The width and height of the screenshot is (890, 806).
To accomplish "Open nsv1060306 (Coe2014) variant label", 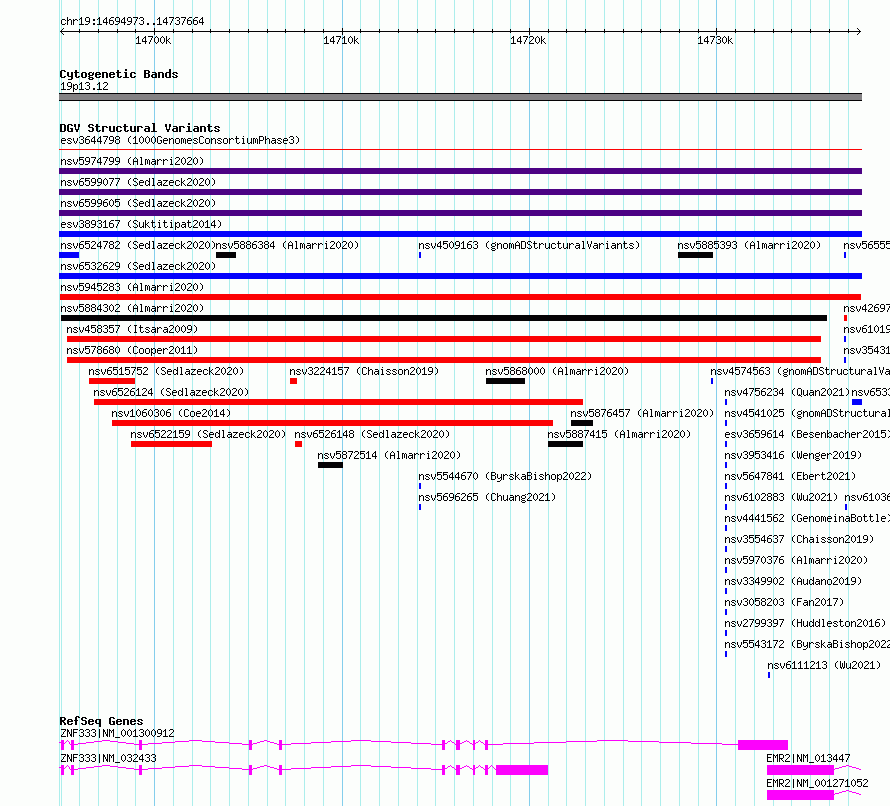I will pyautogui.click(x=171, y=413).
